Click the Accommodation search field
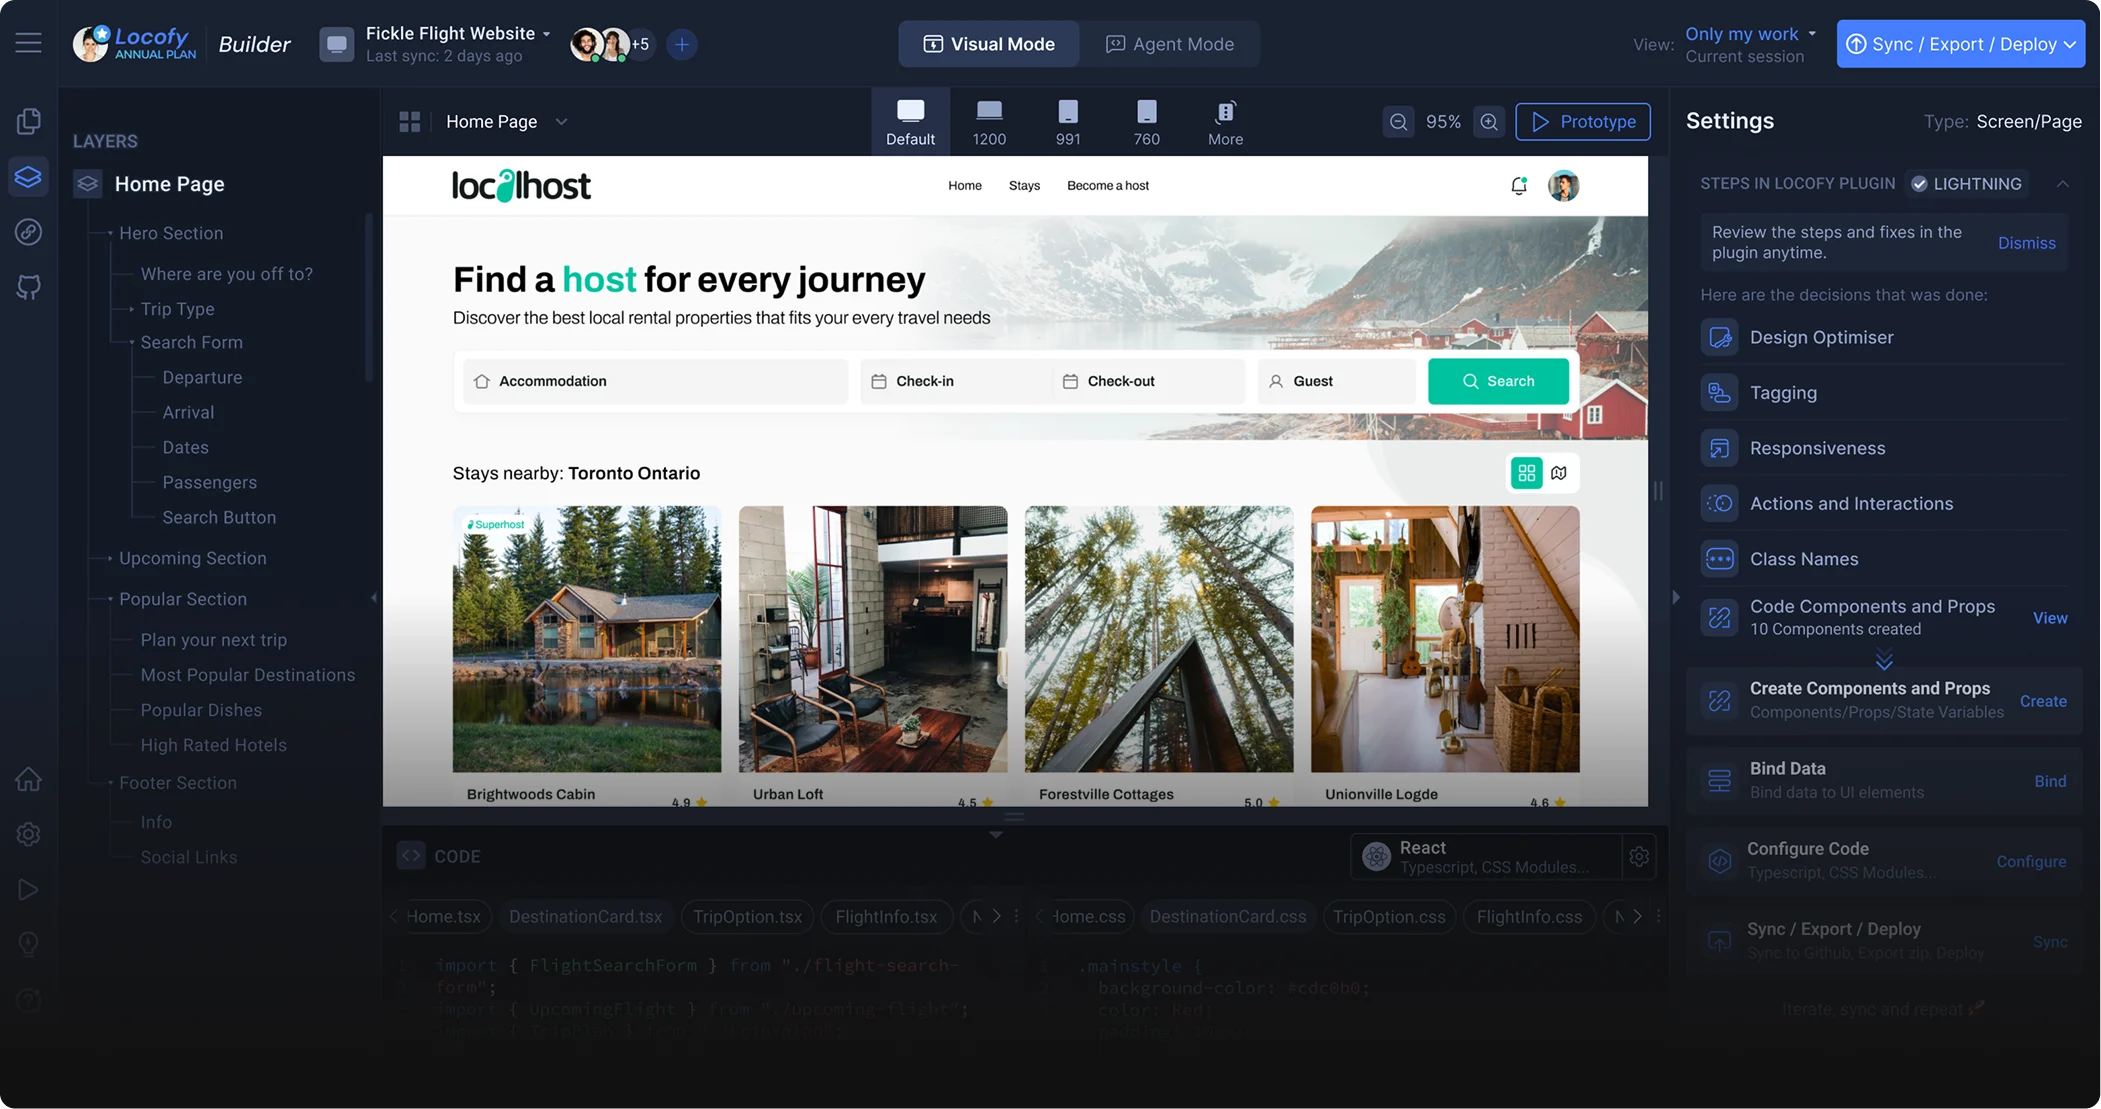 click(x=655, y=381)
